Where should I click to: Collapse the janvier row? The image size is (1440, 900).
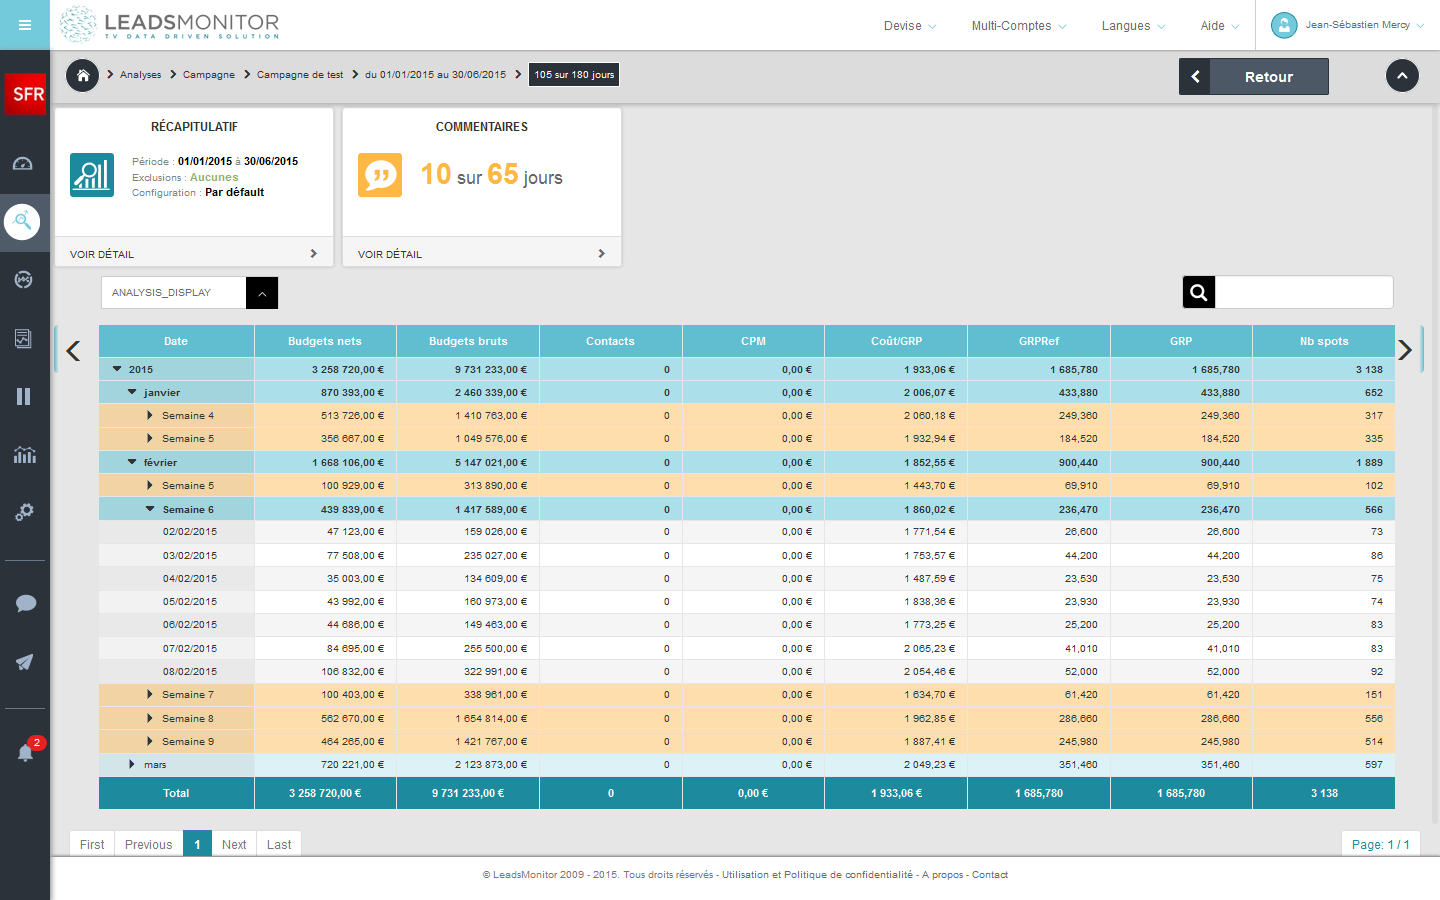click(132, 392)
